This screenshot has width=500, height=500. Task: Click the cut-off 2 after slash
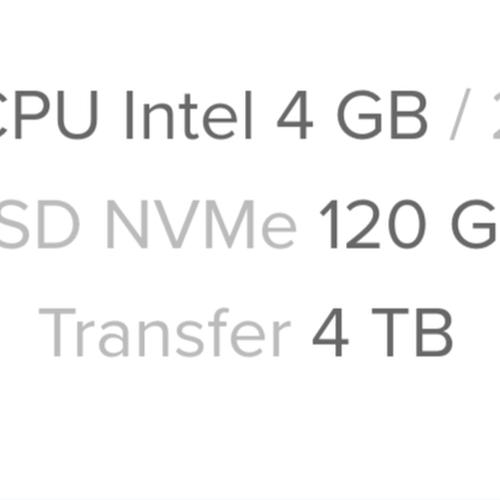point(497,115)
